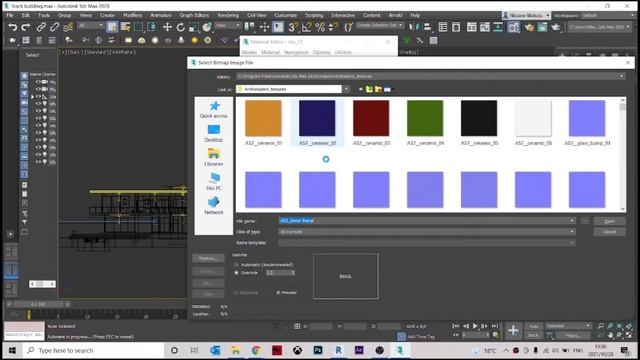Open Select by Name list tool
This screenshot has width=640, height=360.
(x=125, y=27)
